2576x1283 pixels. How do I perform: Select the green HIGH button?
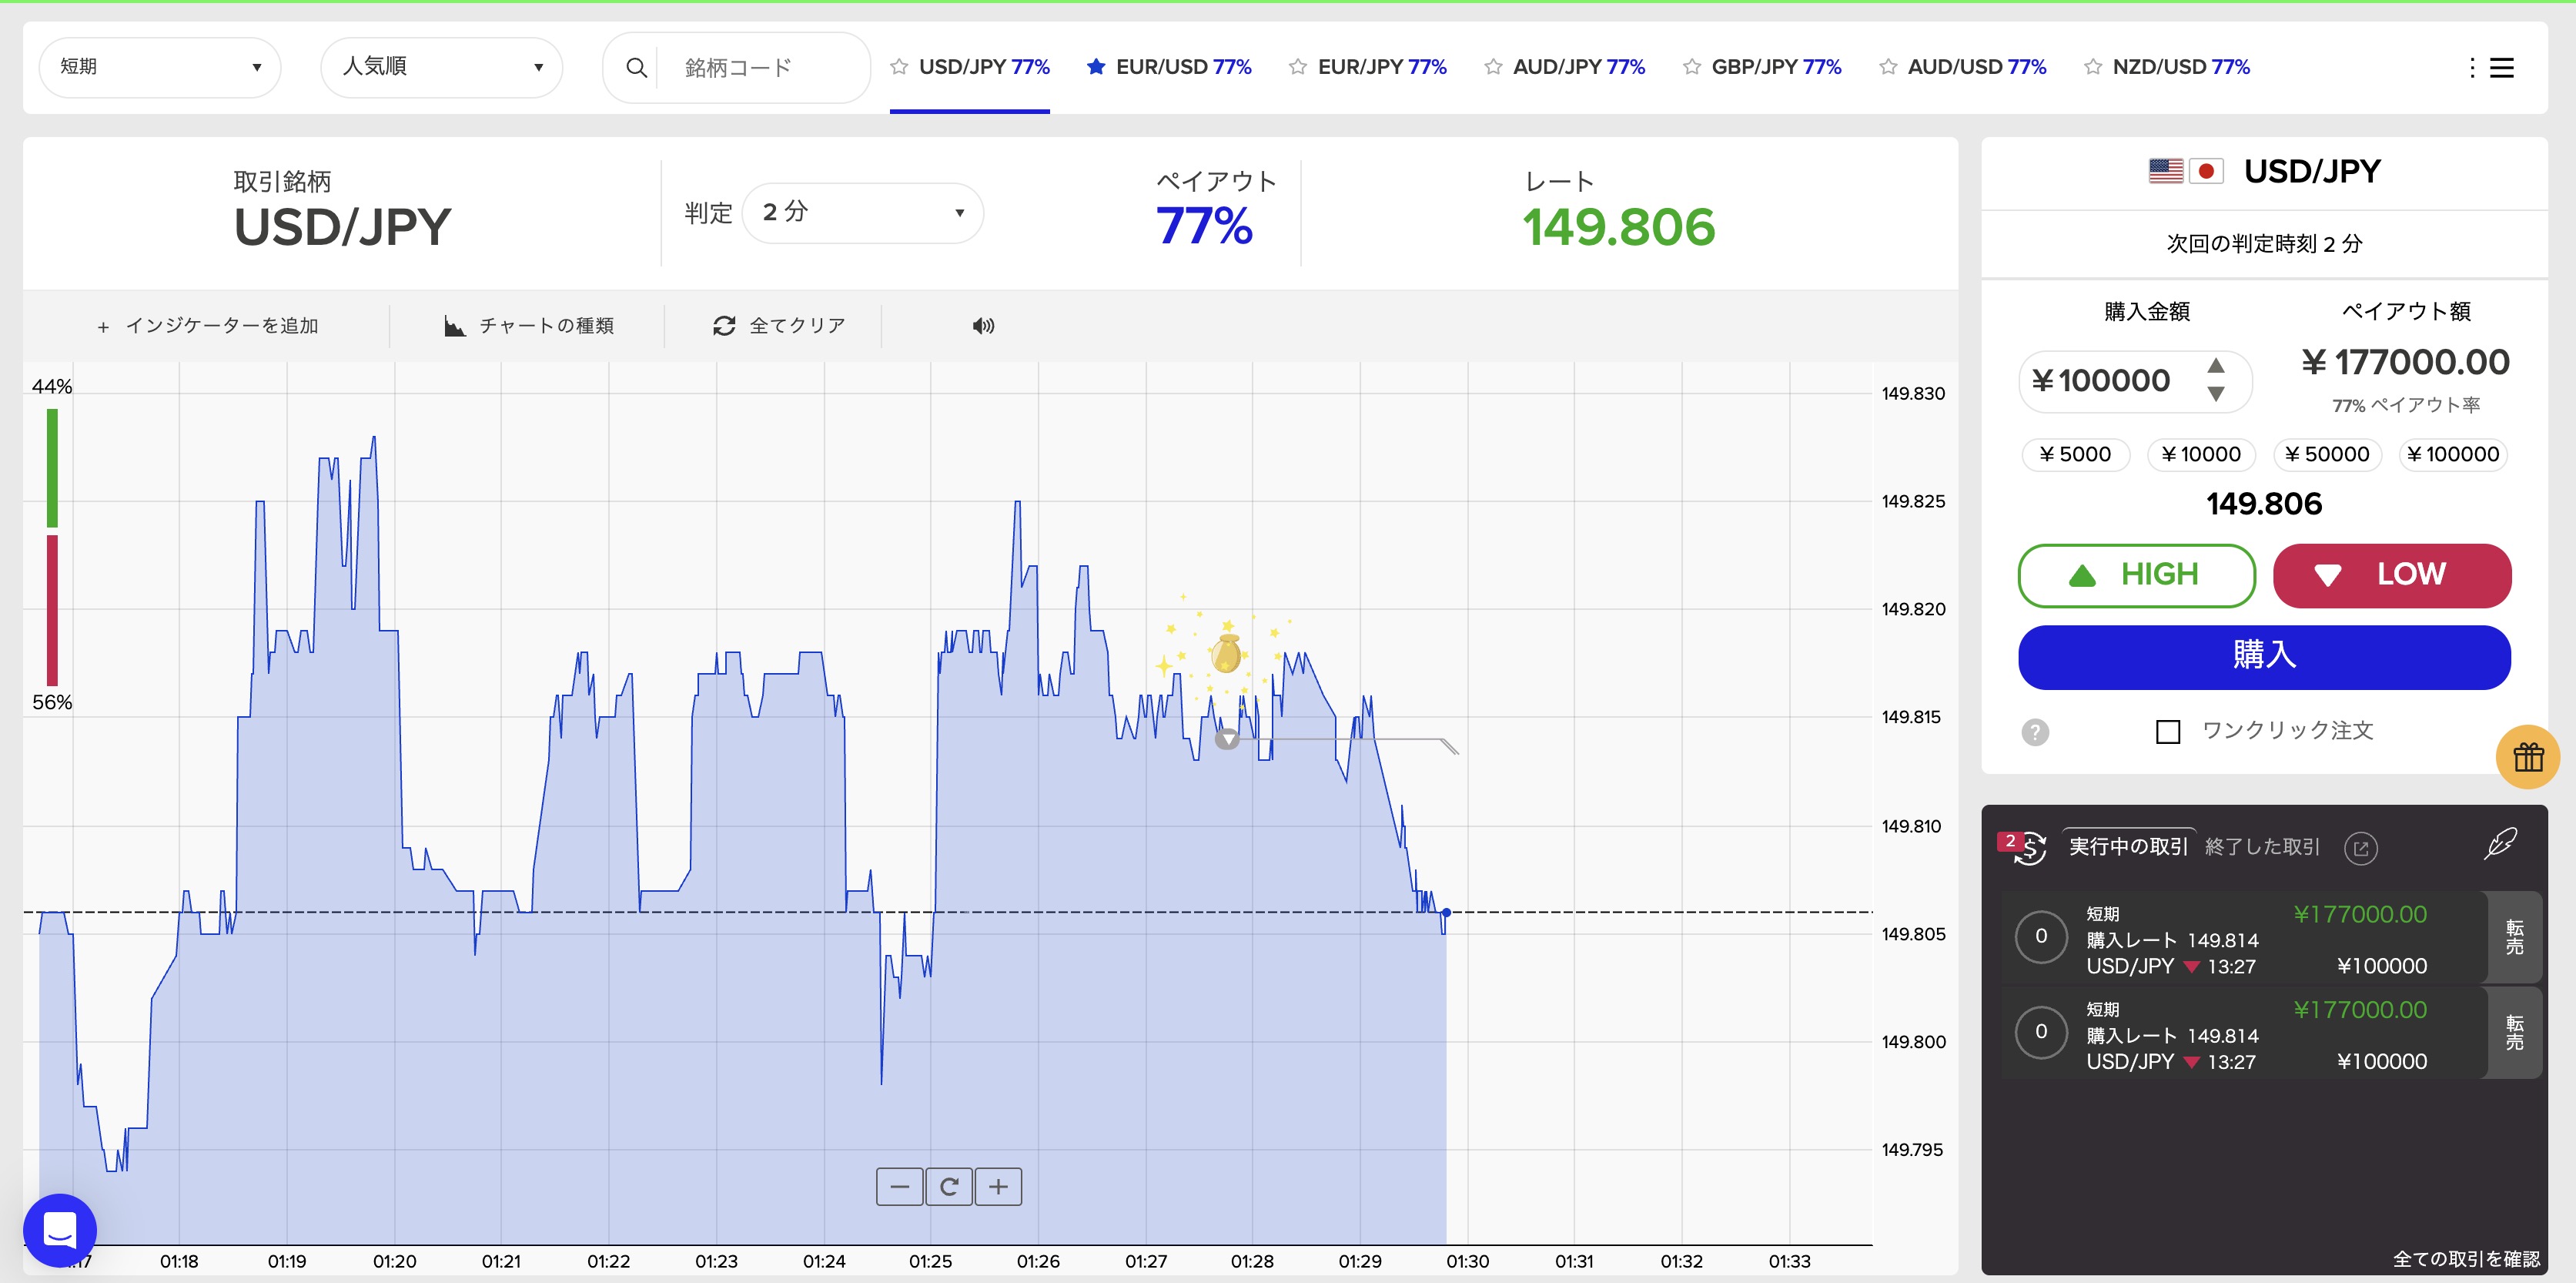[x=2136, y=575]
